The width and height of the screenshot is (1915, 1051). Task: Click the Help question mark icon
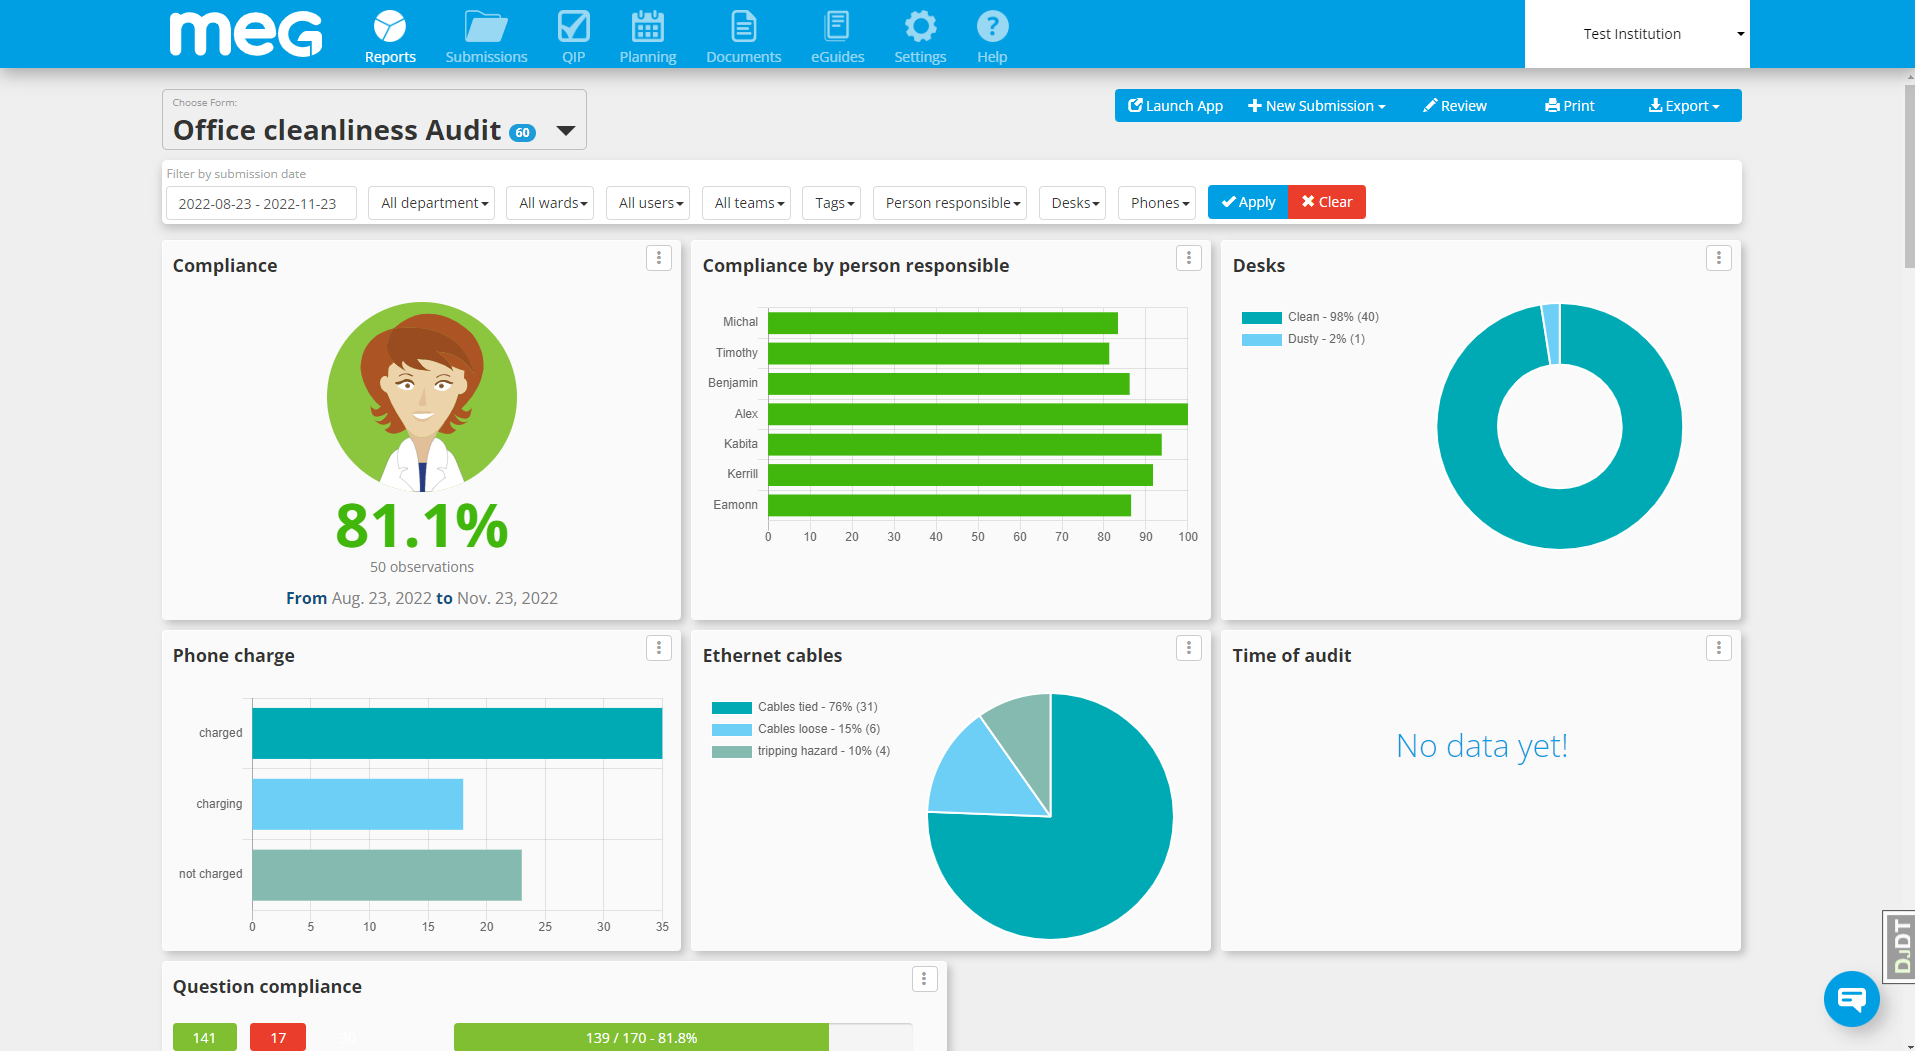click(992, 27)
